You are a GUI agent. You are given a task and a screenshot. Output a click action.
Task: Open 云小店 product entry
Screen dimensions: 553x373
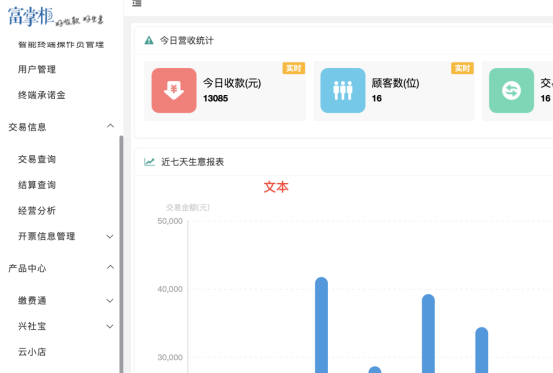click(x=32, y=352)
